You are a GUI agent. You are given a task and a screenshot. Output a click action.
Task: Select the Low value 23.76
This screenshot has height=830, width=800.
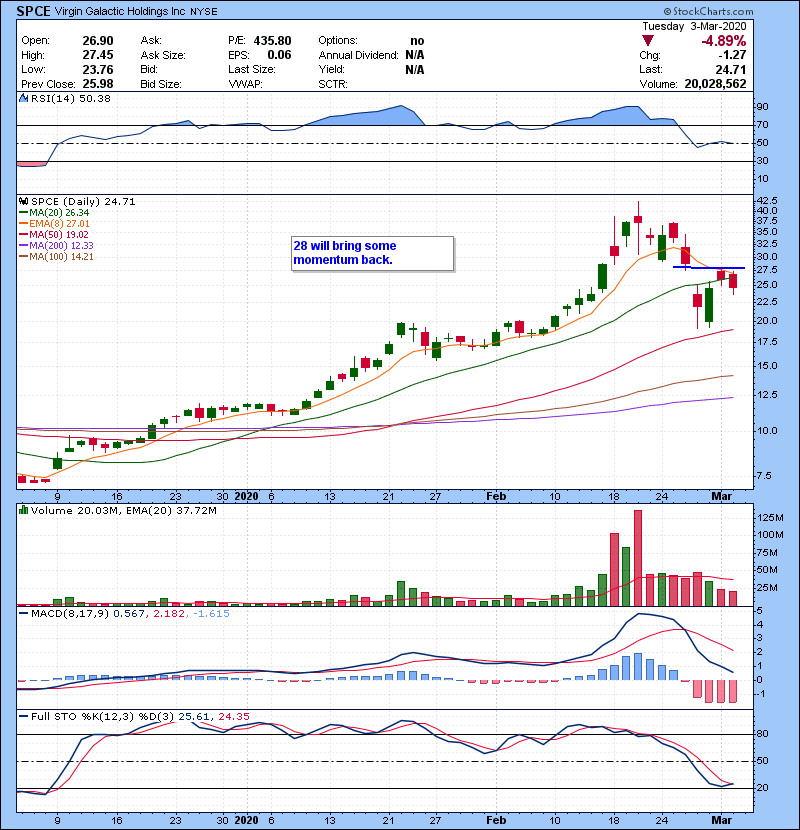98,70
